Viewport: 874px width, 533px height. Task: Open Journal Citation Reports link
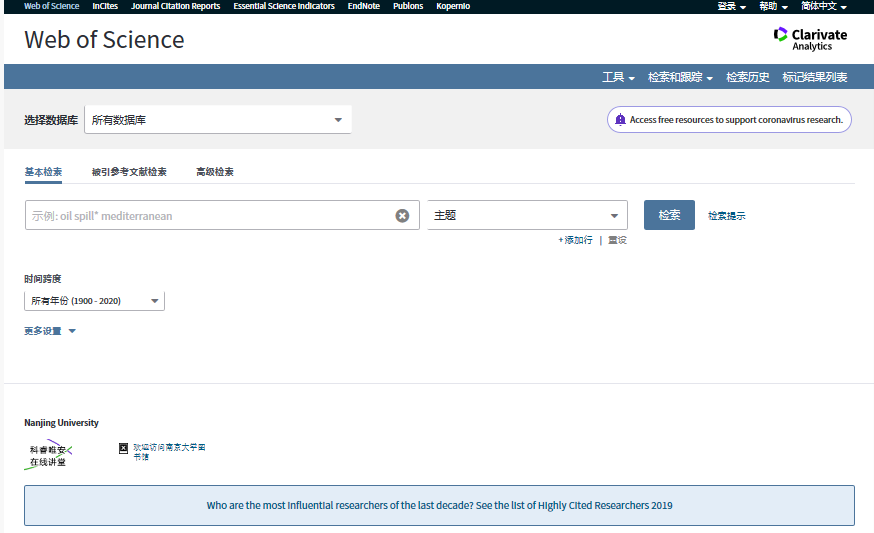tap(175, 6)
